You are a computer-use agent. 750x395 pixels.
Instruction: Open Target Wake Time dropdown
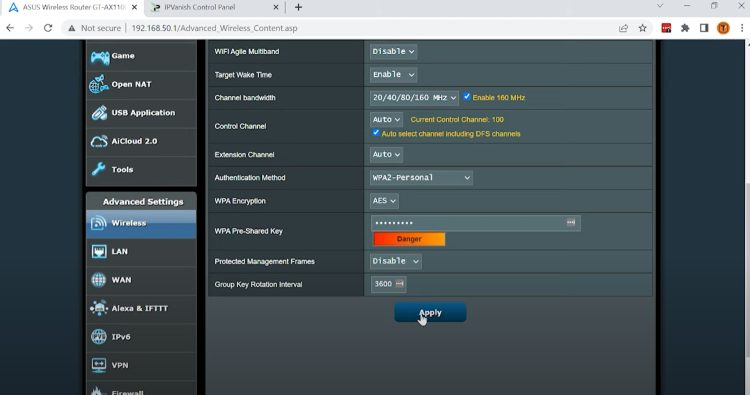[393, 75]
